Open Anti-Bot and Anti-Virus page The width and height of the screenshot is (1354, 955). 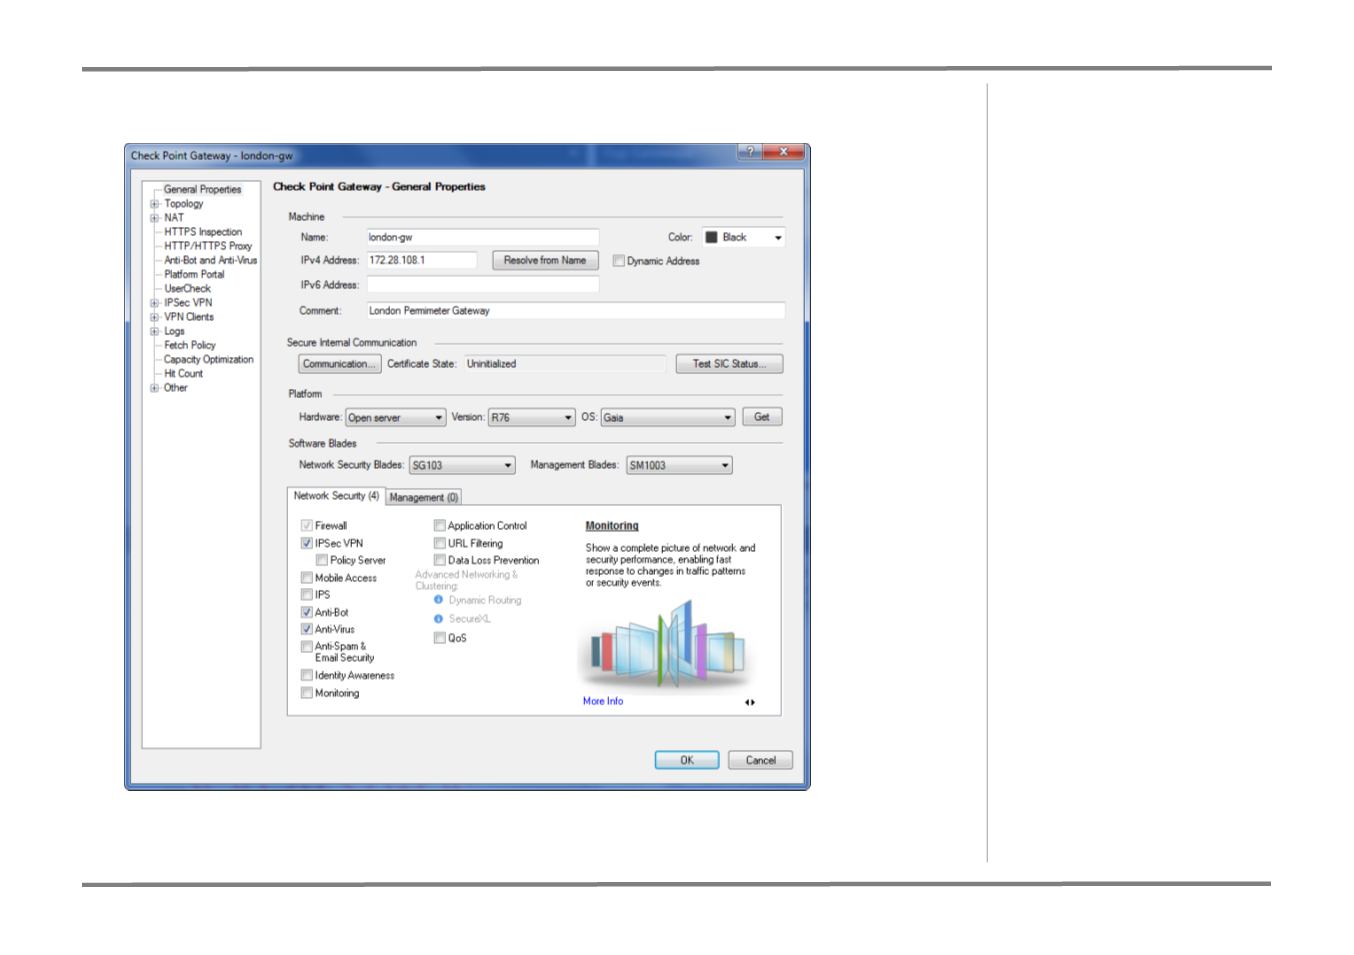coord(211,260)
